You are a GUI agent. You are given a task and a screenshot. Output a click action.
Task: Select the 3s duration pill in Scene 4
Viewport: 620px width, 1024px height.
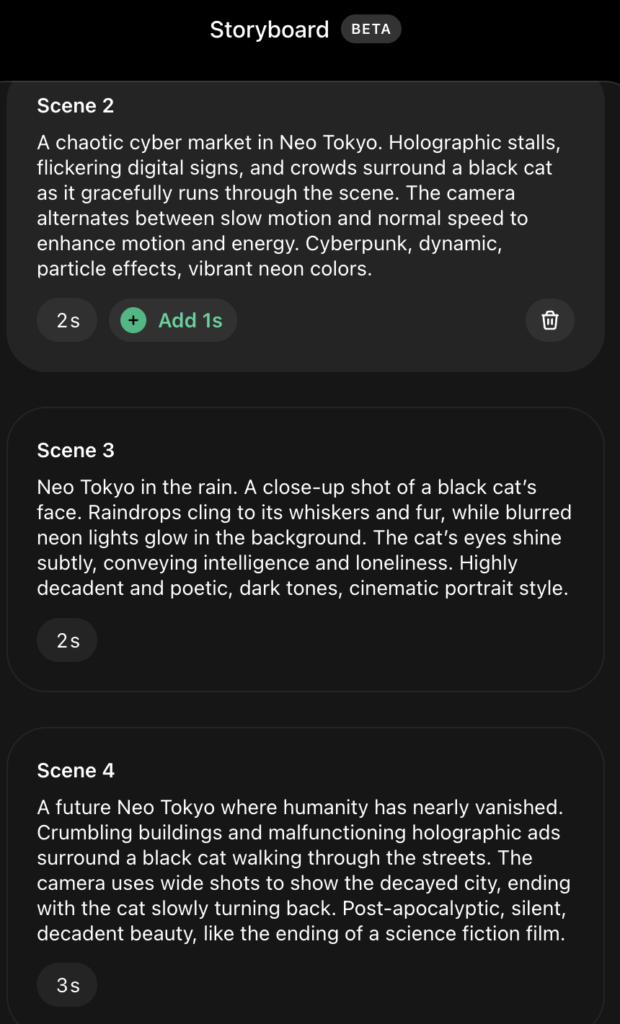coord(67,985)
